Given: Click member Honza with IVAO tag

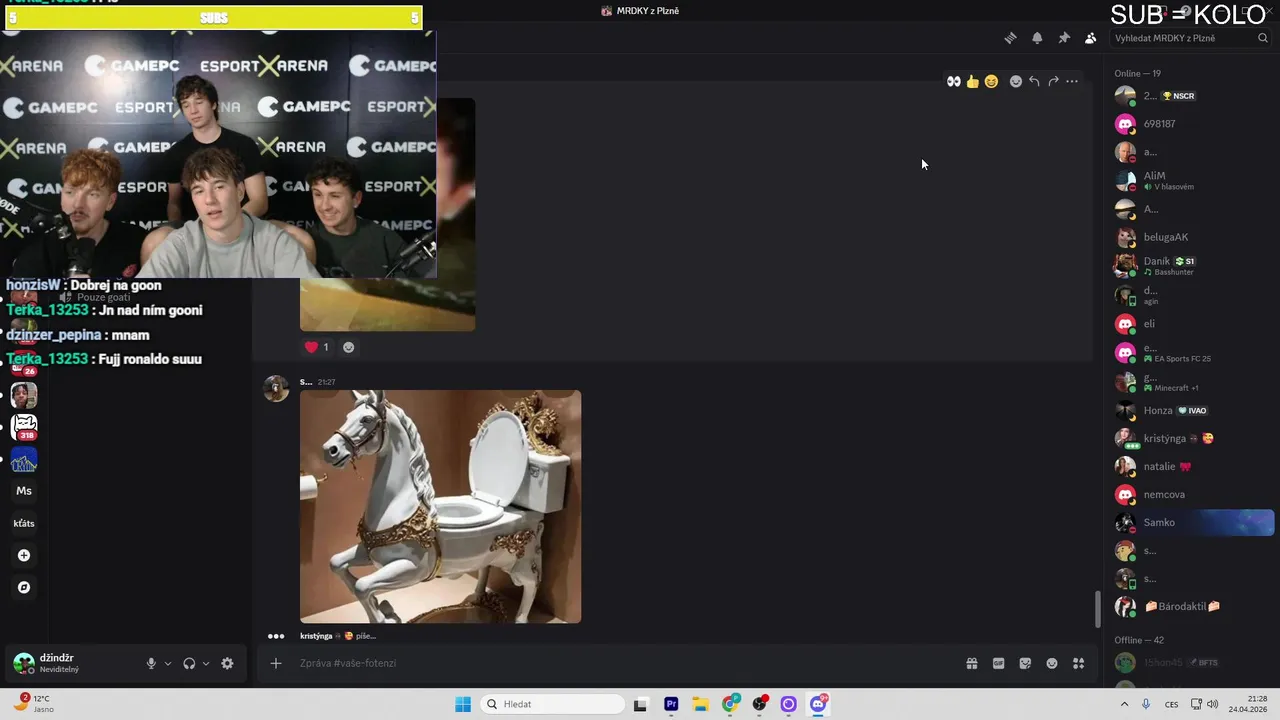Looking at the screenshot, I should [1194, 410].
